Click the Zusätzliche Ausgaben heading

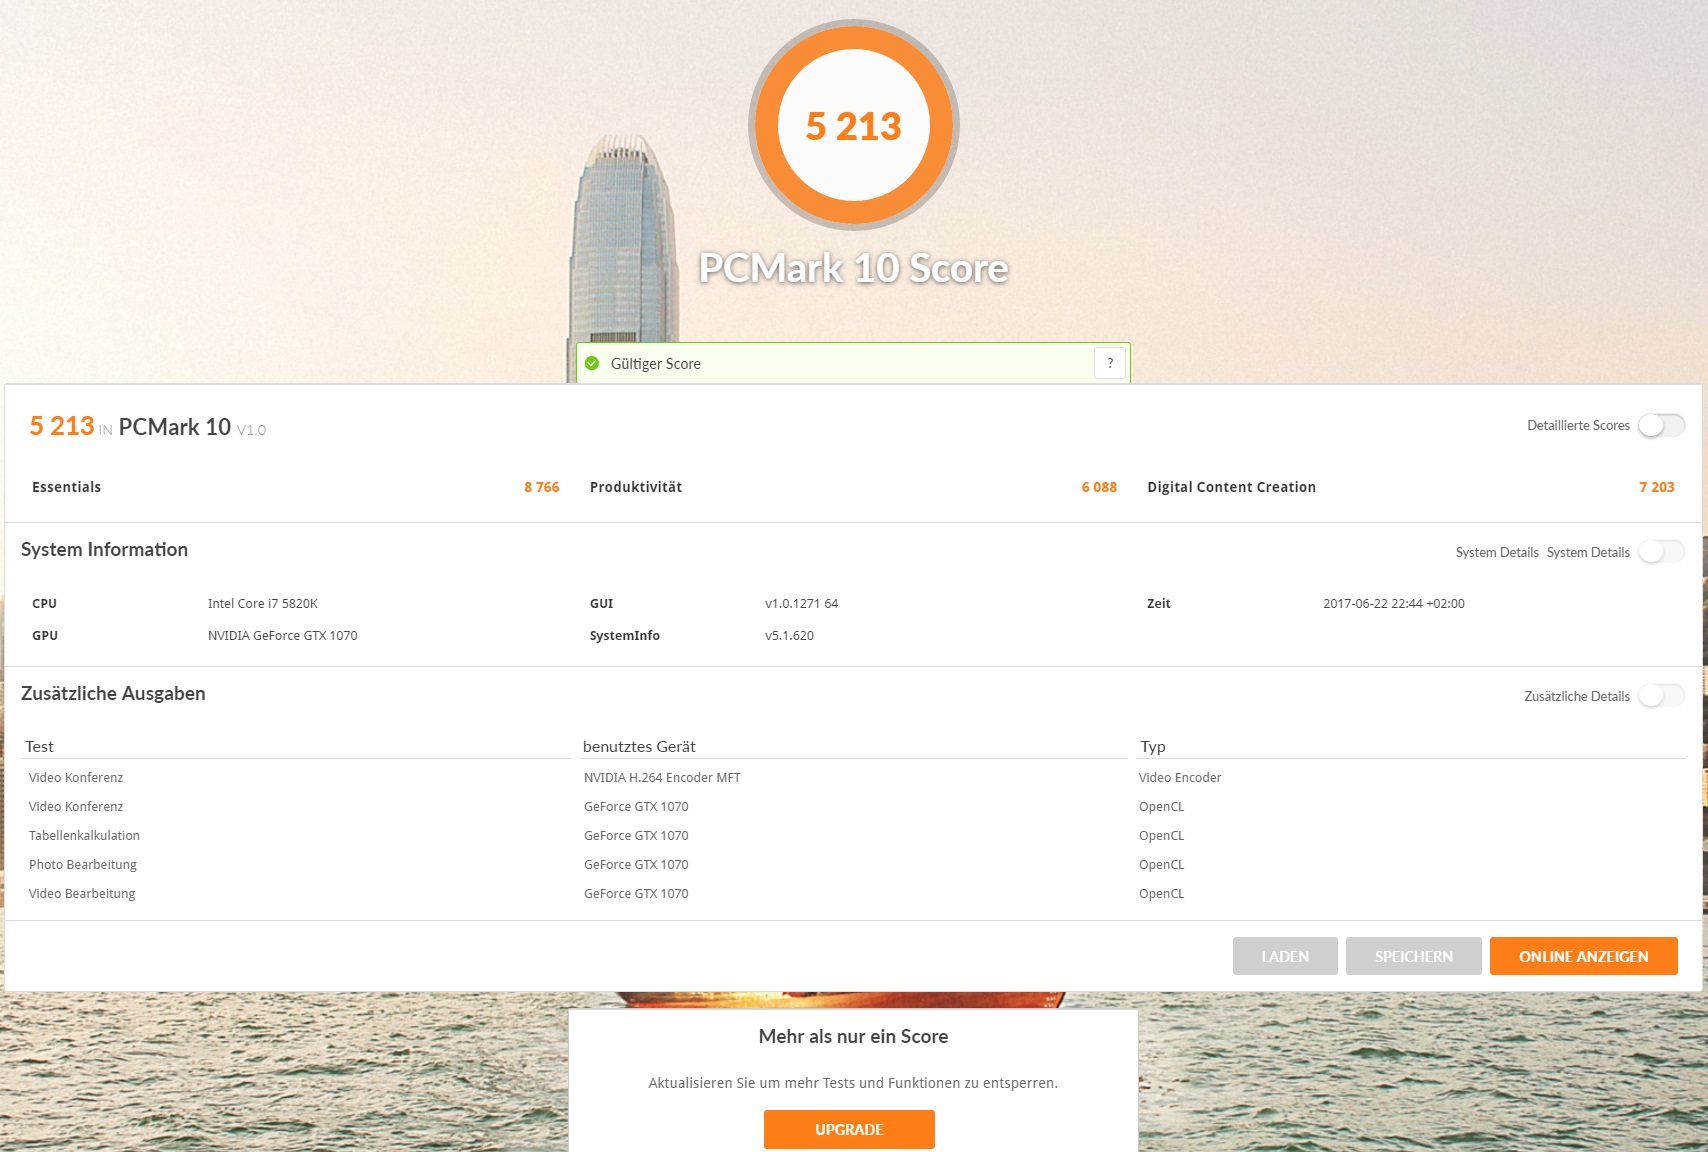coord(113,694)
